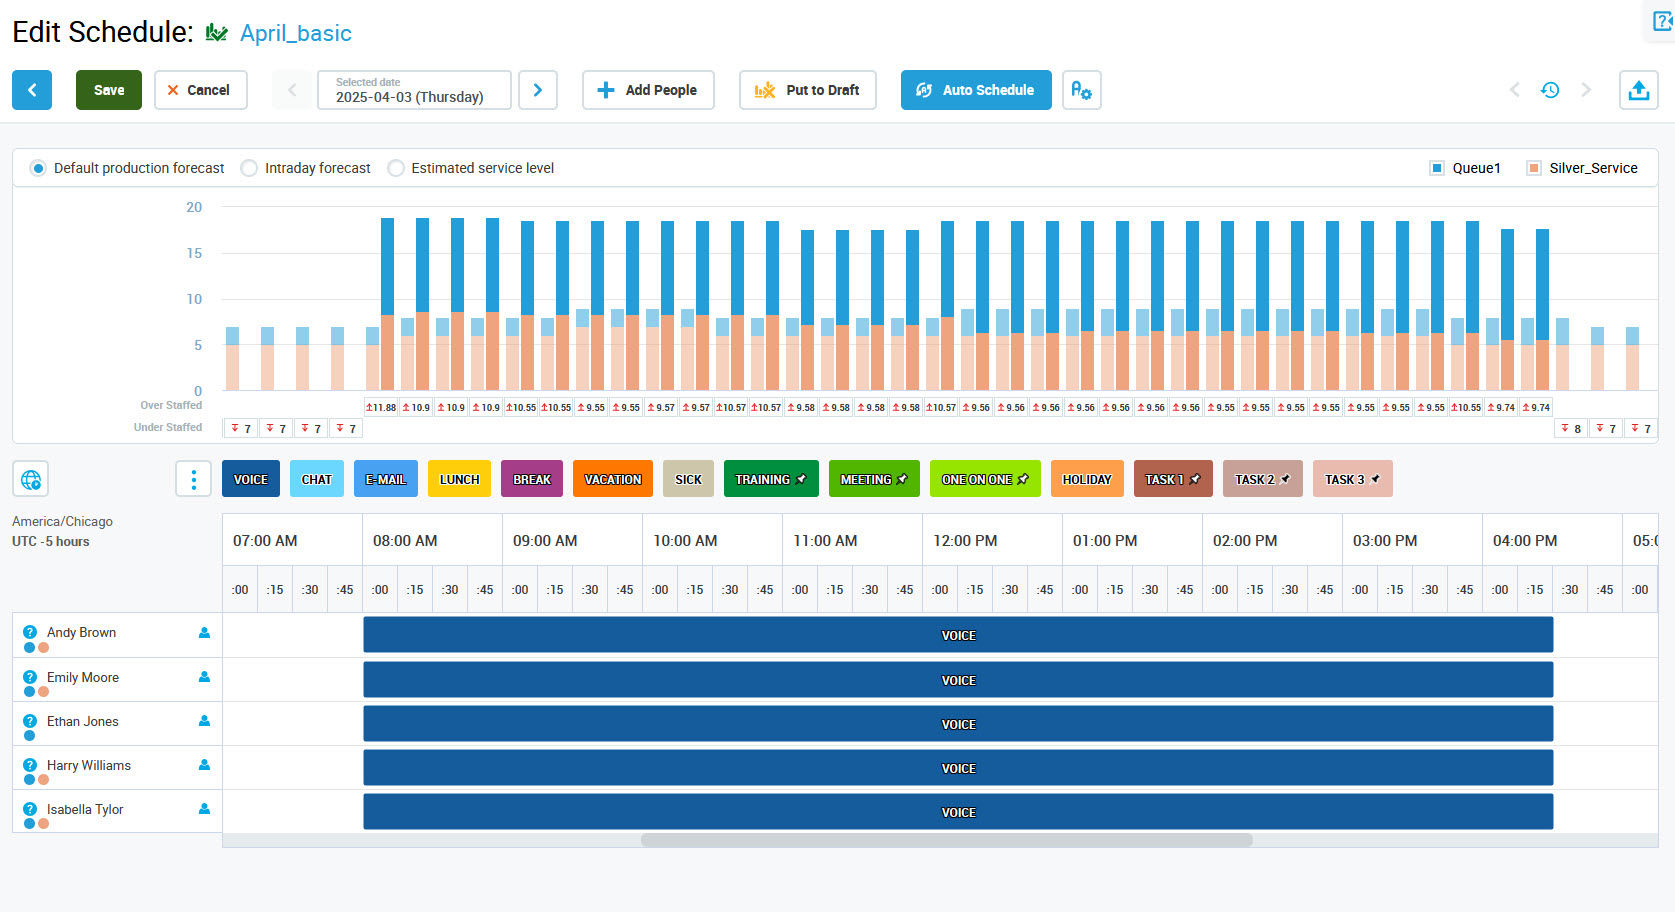Open the auto schedule settings icon
This screenshot has width=1675, height=912.
(x=1081, y=90)
